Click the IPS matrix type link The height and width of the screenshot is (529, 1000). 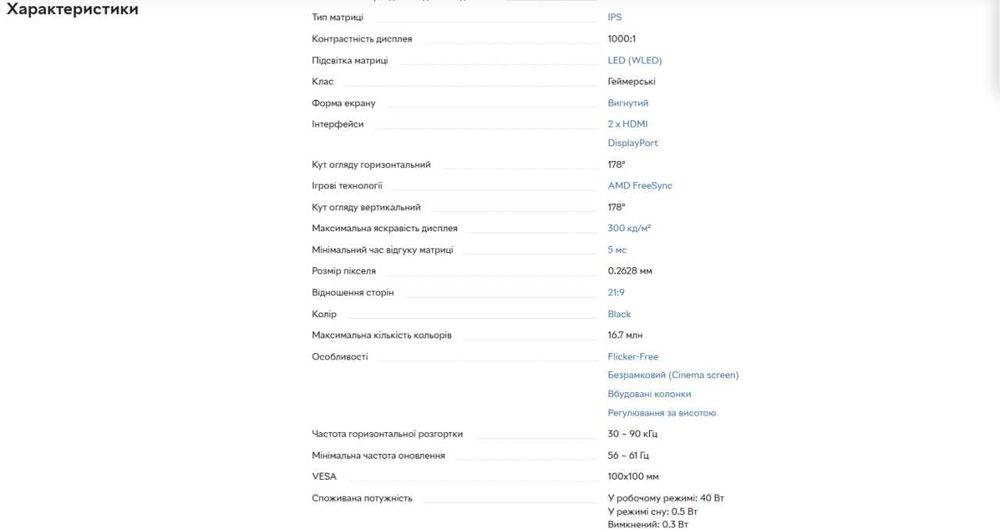(614, 17)
